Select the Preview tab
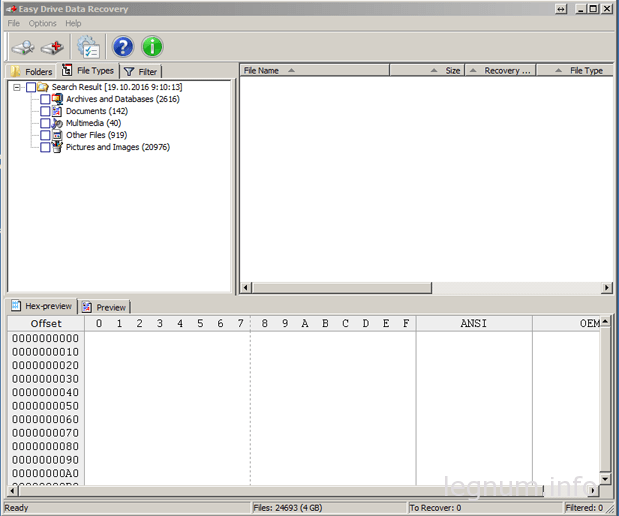This screenshot has height=516, width=619. coord(105,307)
